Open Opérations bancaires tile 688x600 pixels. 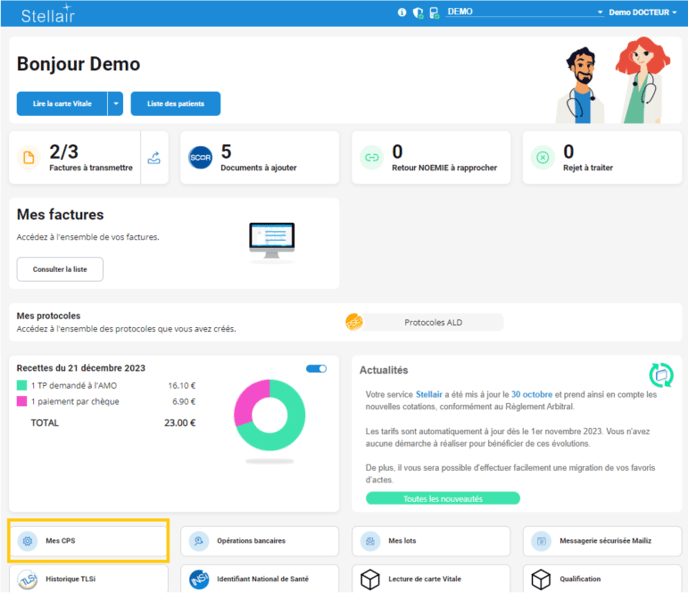click(x=260, y=541)
